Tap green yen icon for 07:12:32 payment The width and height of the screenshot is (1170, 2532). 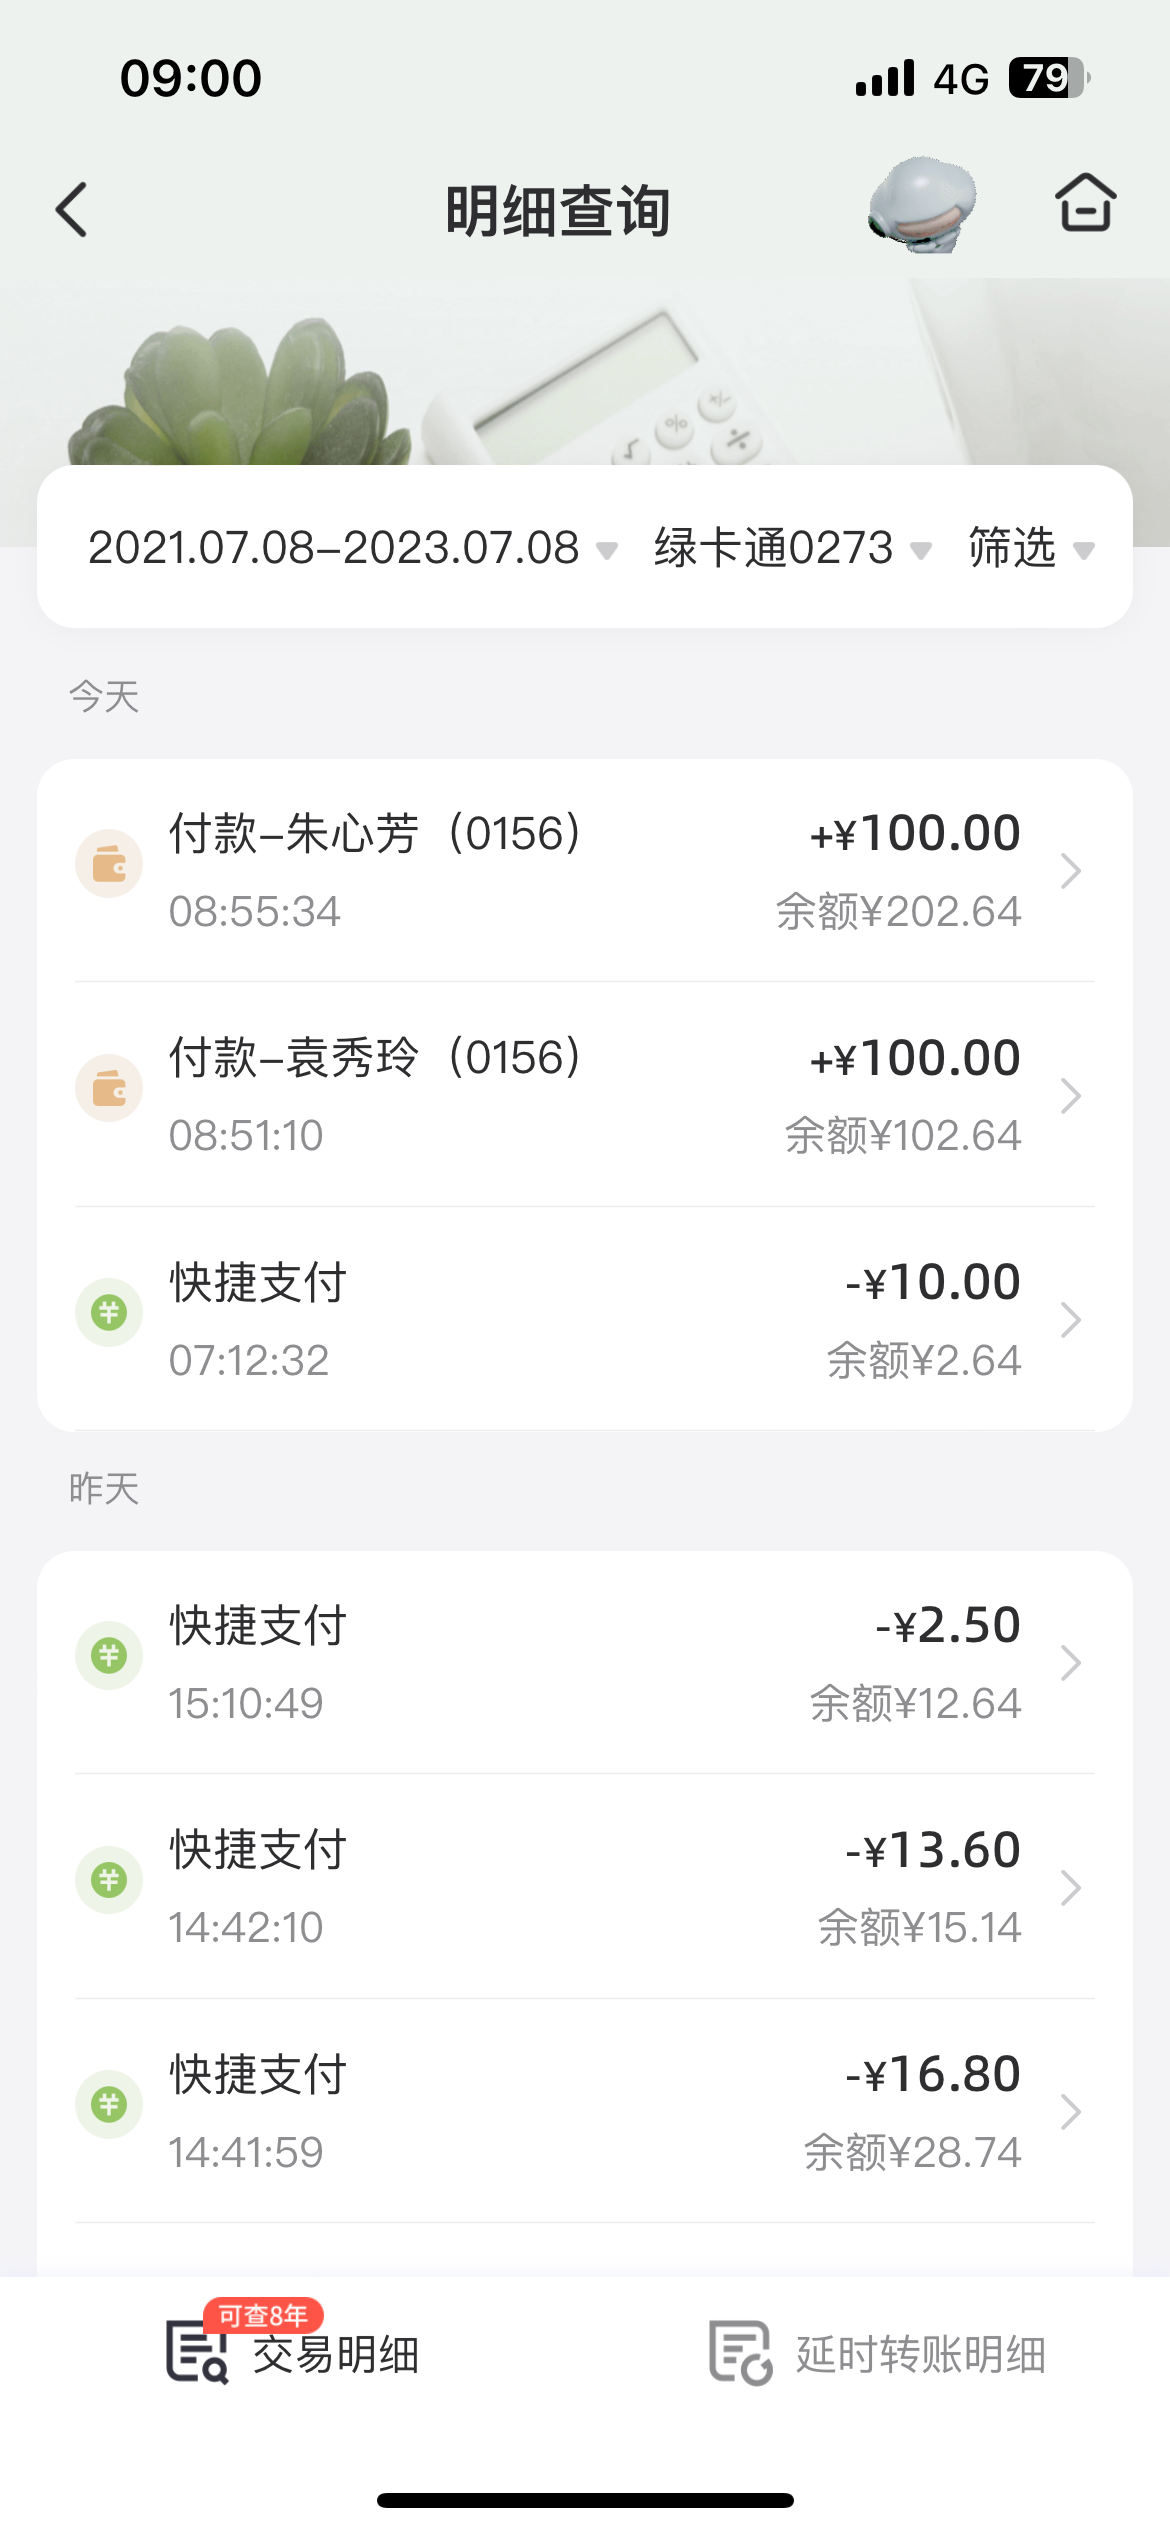pyautogui.click(x=109, y=1312)
